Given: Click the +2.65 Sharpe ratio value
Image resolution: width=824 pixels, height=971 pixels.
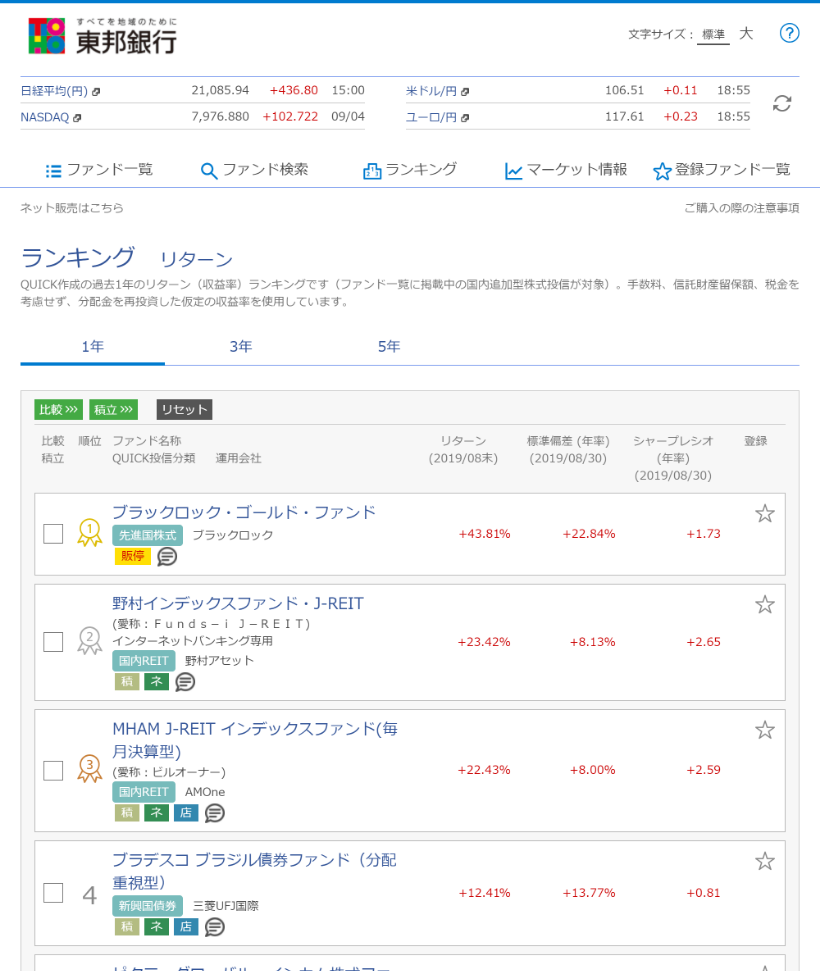Looking at the screenshot, I should pos(703,642).
